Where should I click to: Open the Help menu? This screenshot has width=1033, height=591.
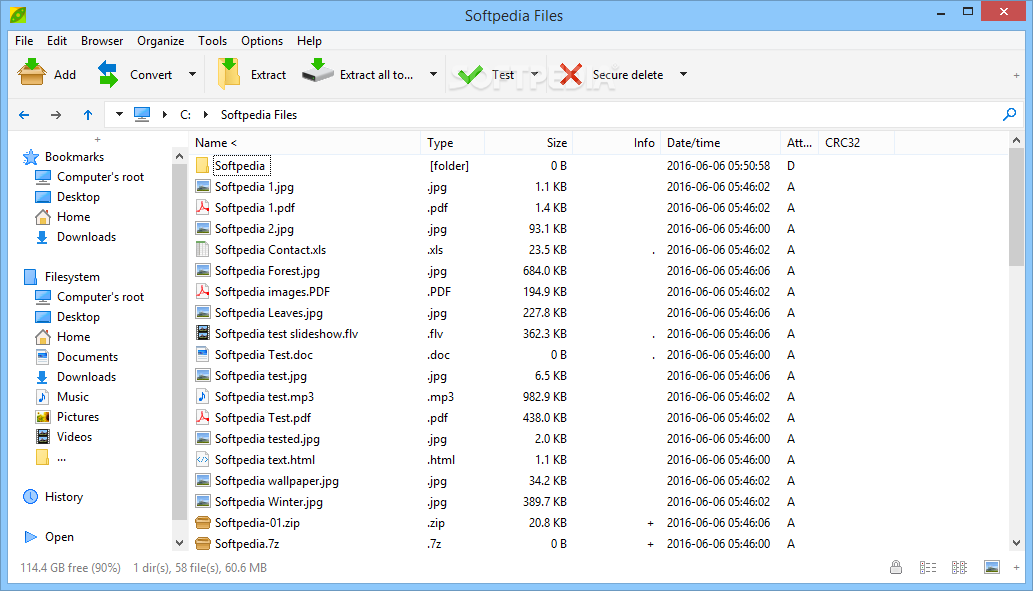(x=309, y=41)
